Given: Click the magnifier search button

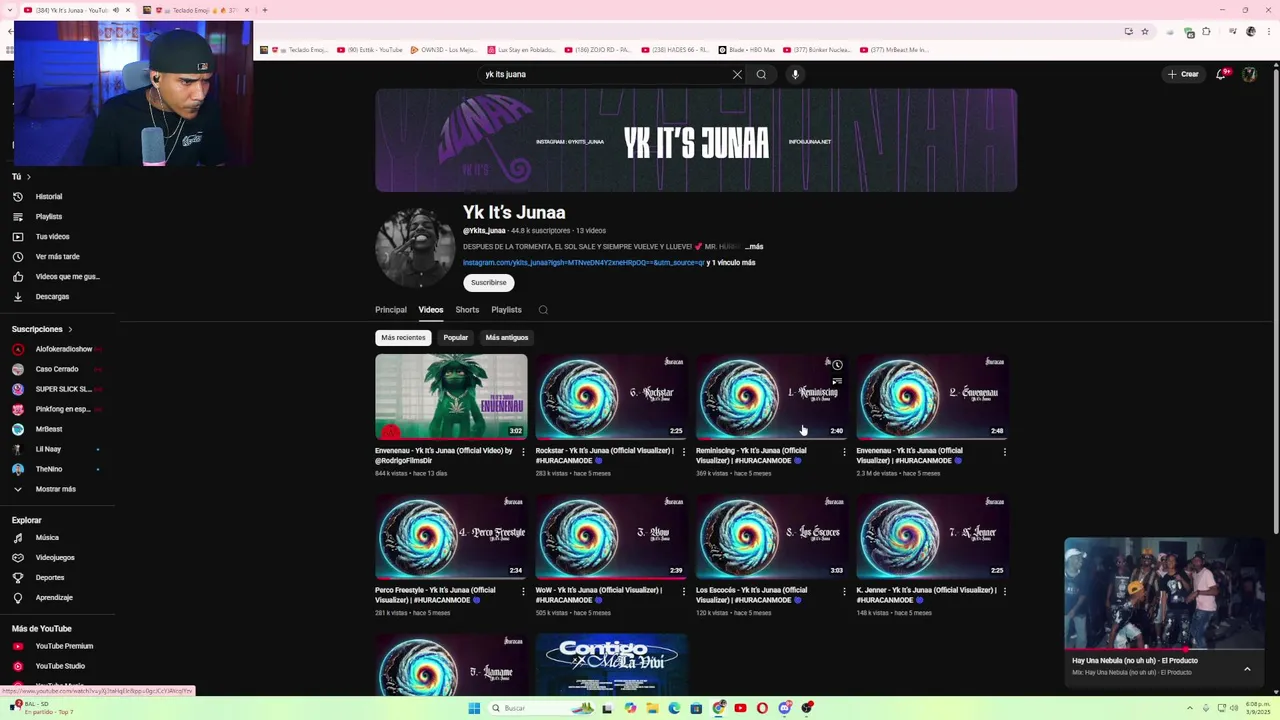Looking at the screenshot, I should pos(761,74).
